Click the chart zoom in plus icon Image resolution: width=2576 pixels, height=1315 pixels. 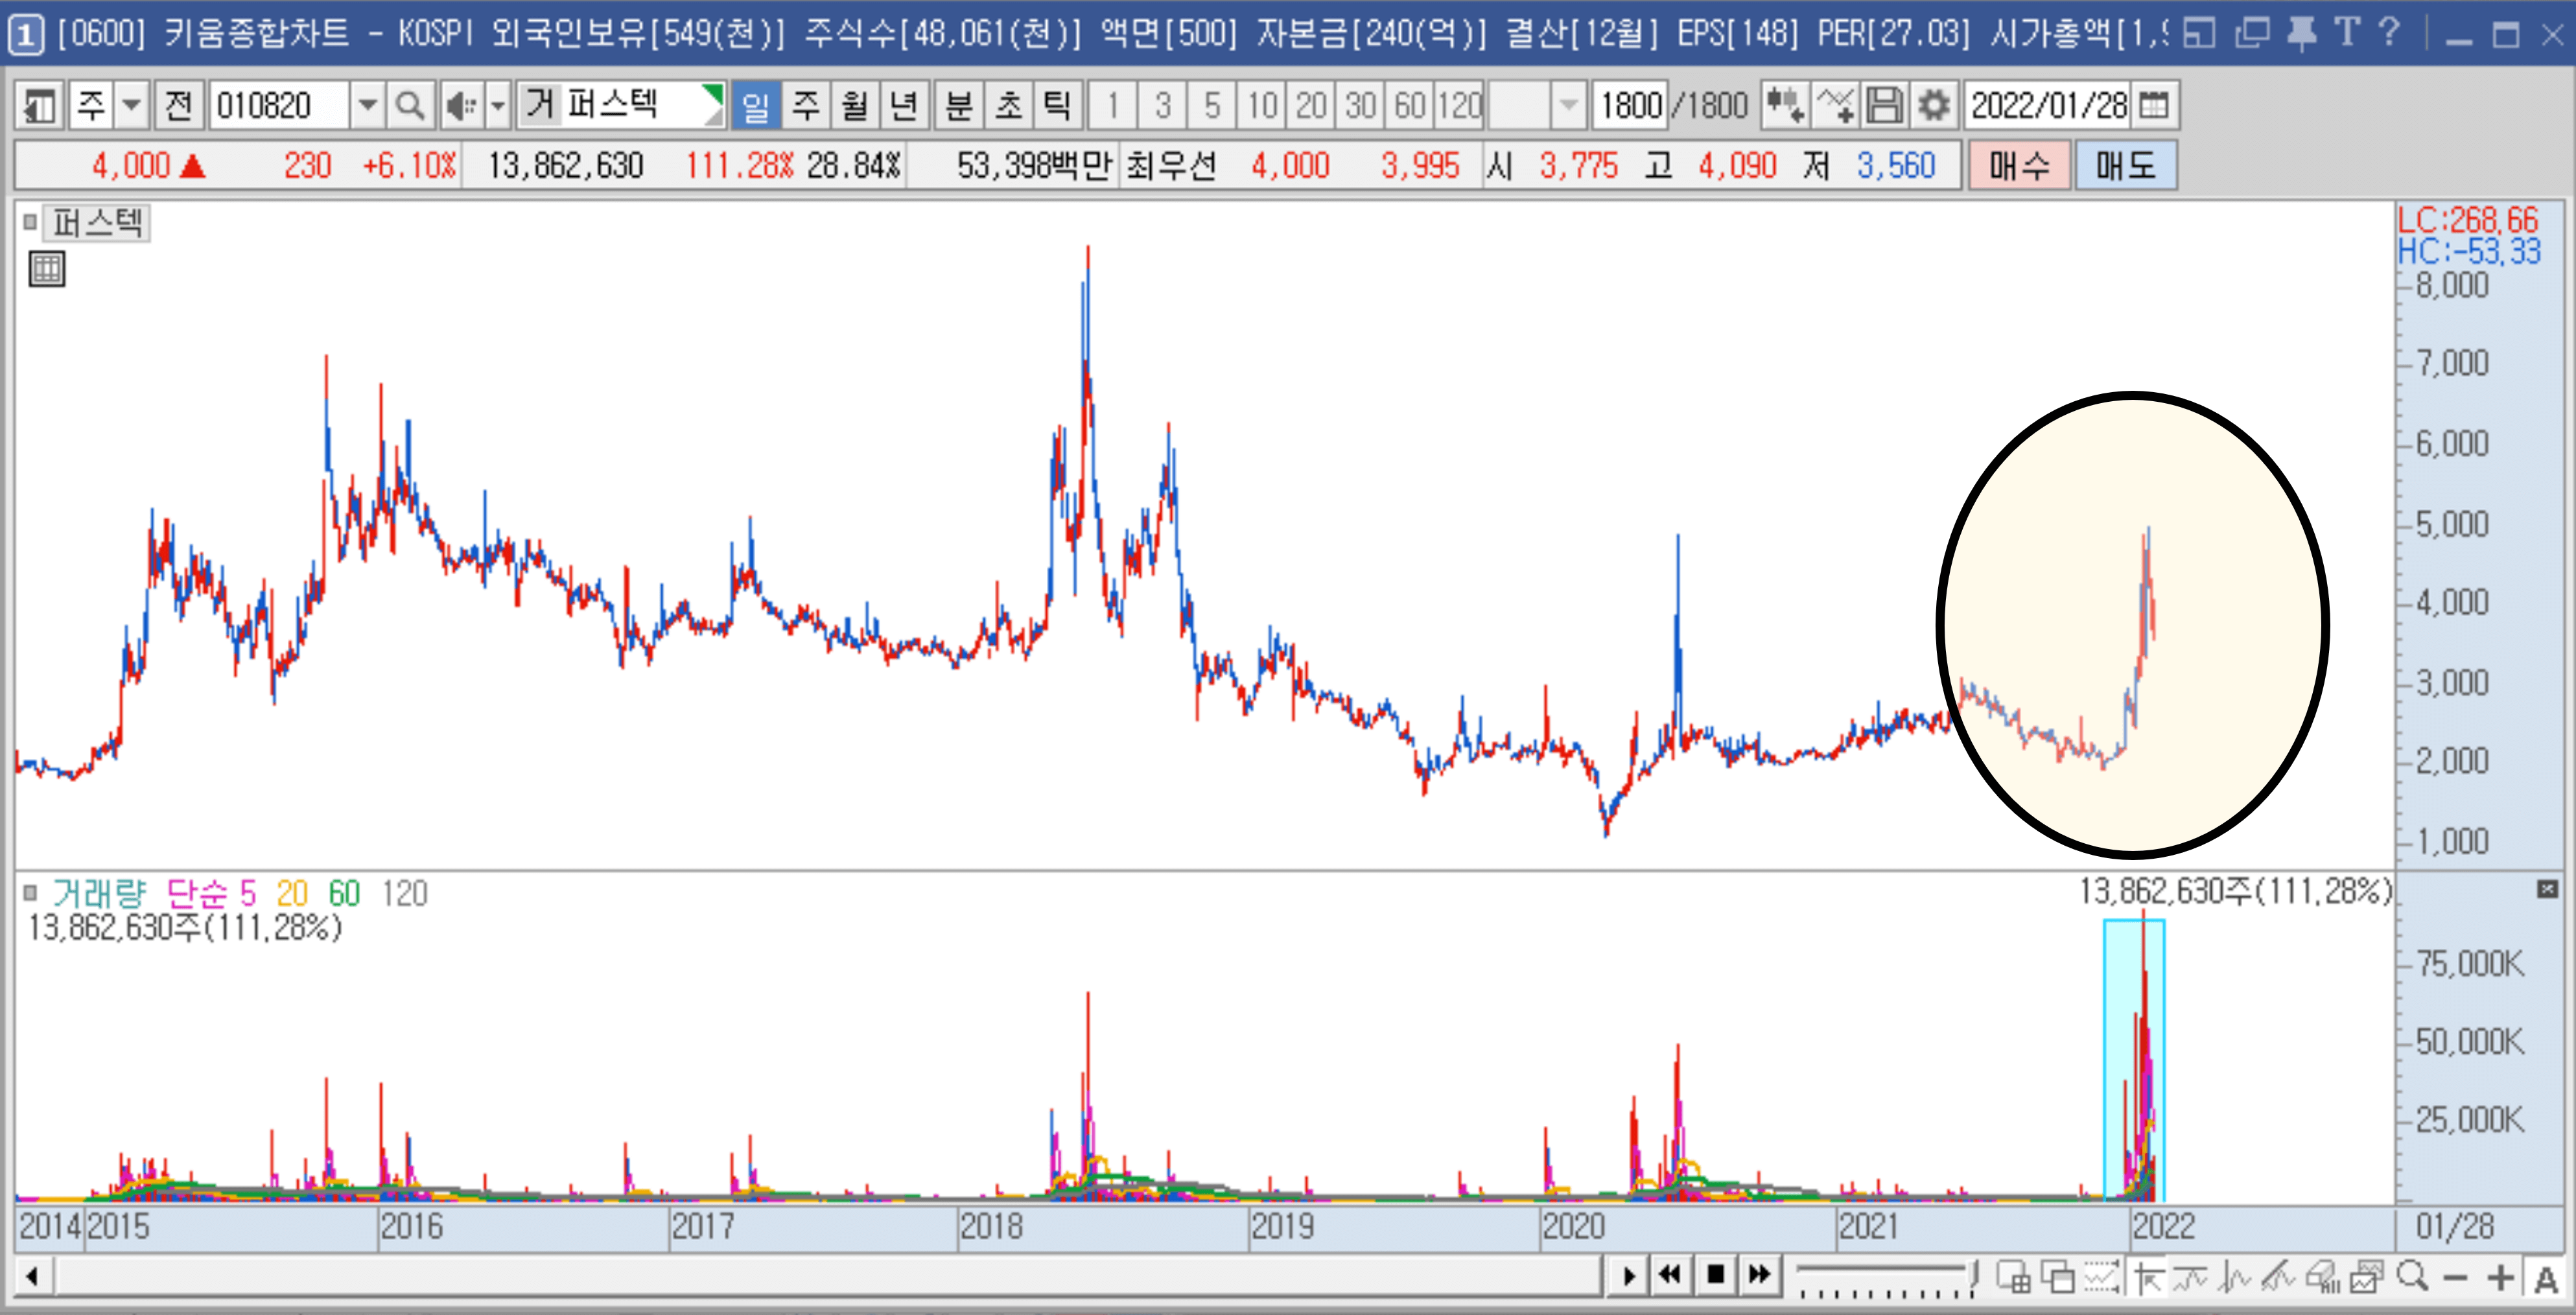[2500, 1277]
